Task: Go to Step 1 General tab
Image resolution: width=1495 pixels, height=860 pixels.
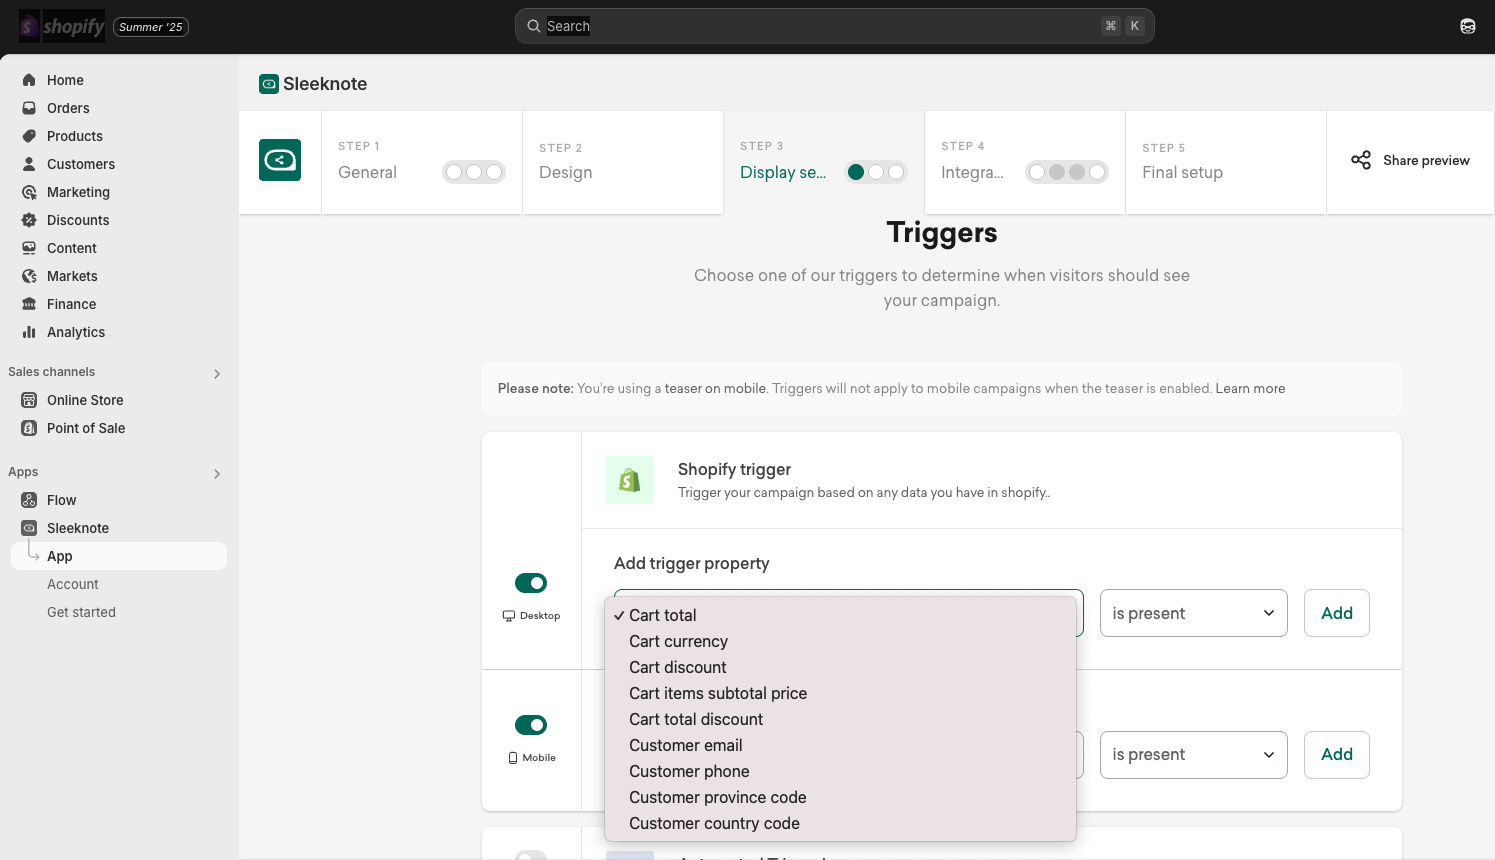Action: pos(422,162)
